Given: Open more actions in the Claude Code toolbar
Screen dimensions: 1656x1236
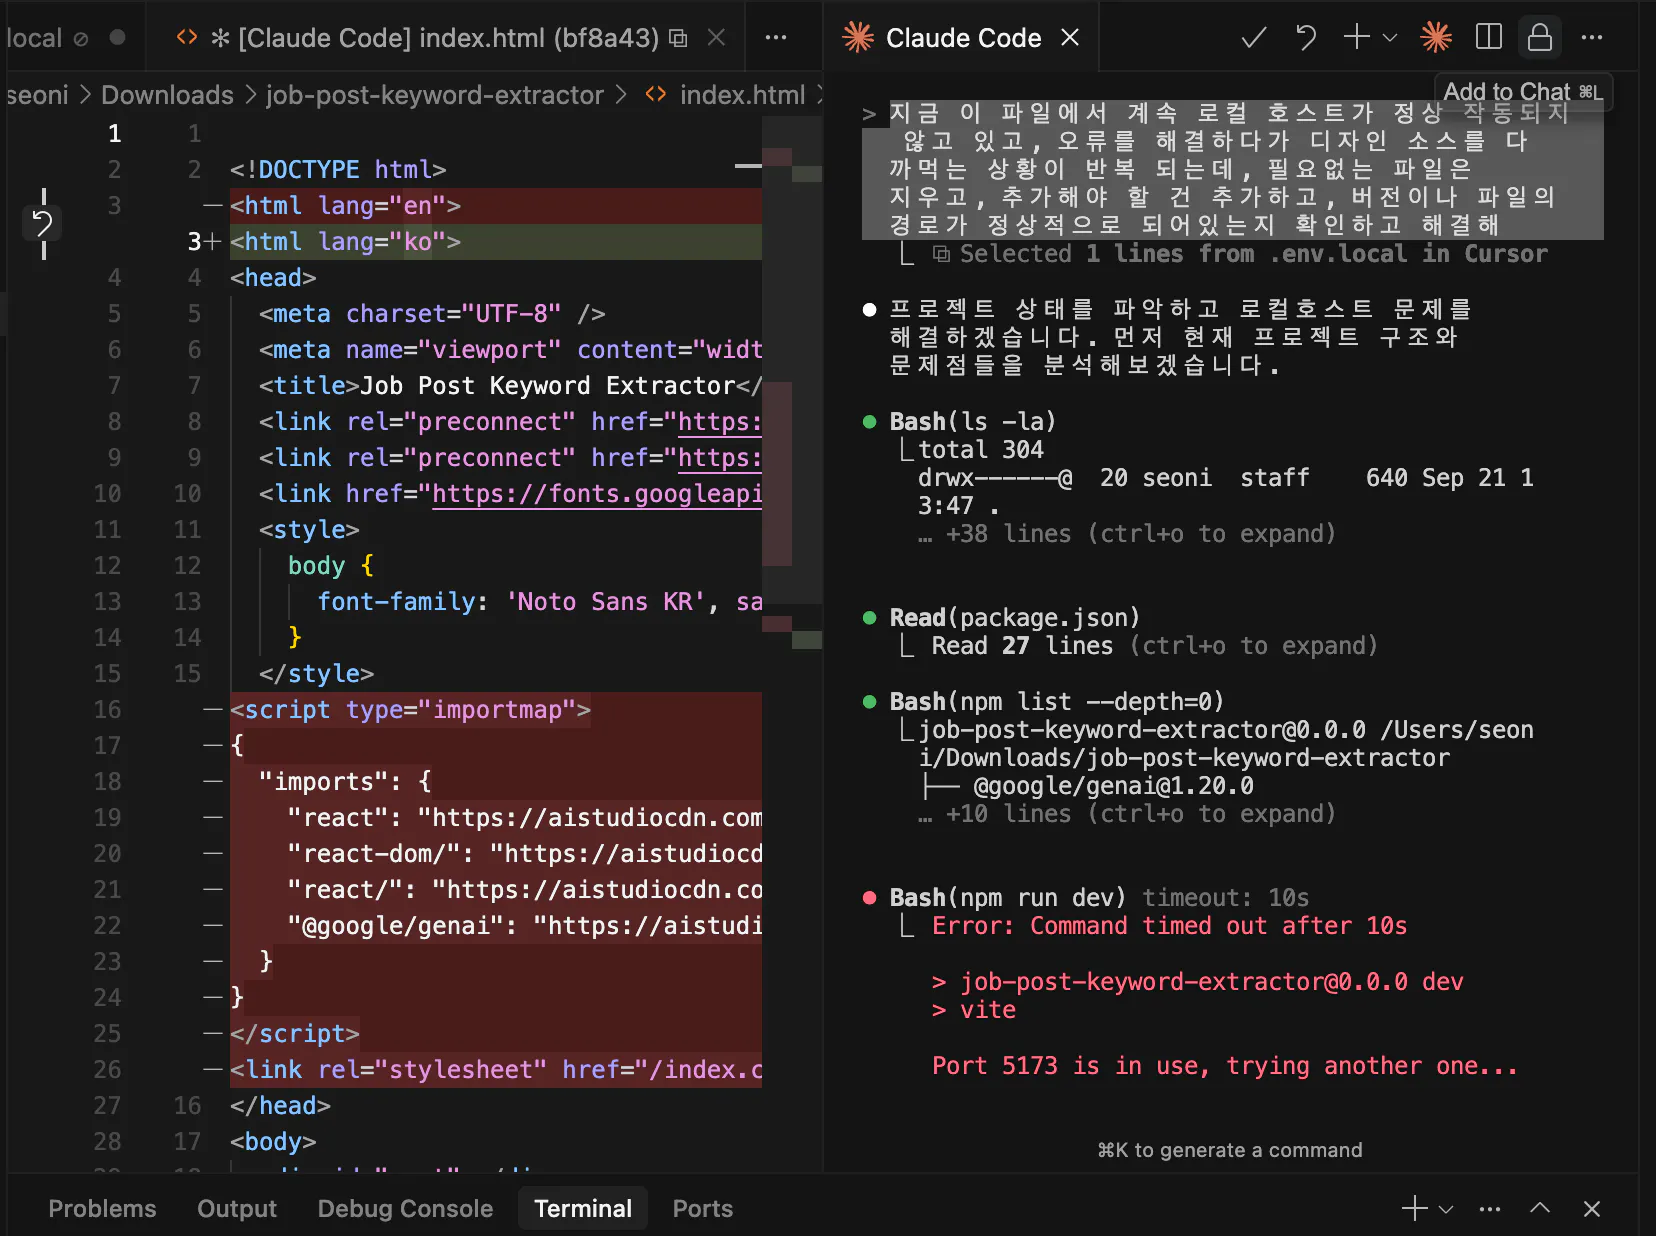Looking at the screenshot, I should pos(1592,38).
